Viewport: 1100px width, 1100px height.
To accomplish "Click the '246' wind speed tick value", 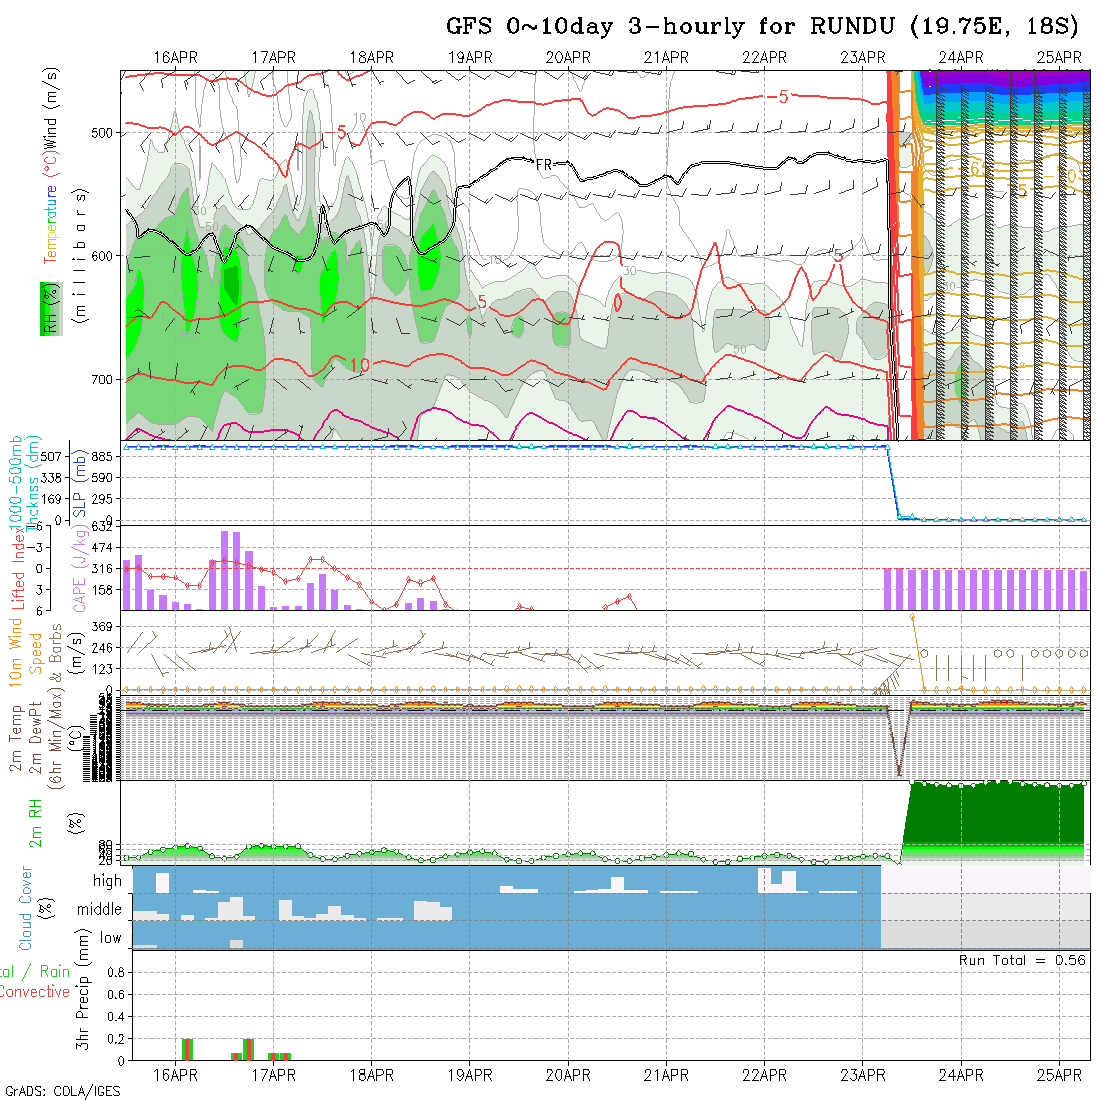I will point(102,648).
